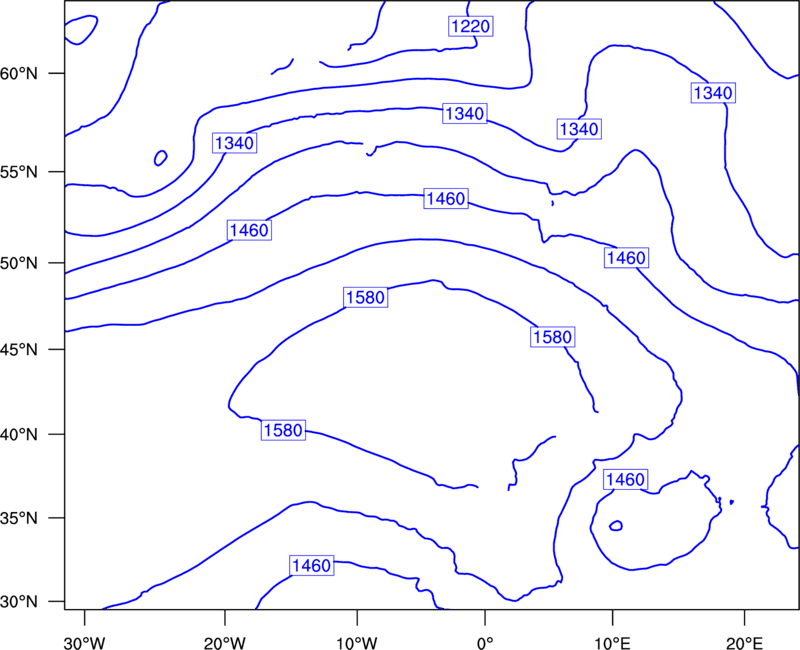Click the 20°E longitude axis label
The width and height of the screenshot is (800, 650).
pyautogui.click(x=744, y=643)
